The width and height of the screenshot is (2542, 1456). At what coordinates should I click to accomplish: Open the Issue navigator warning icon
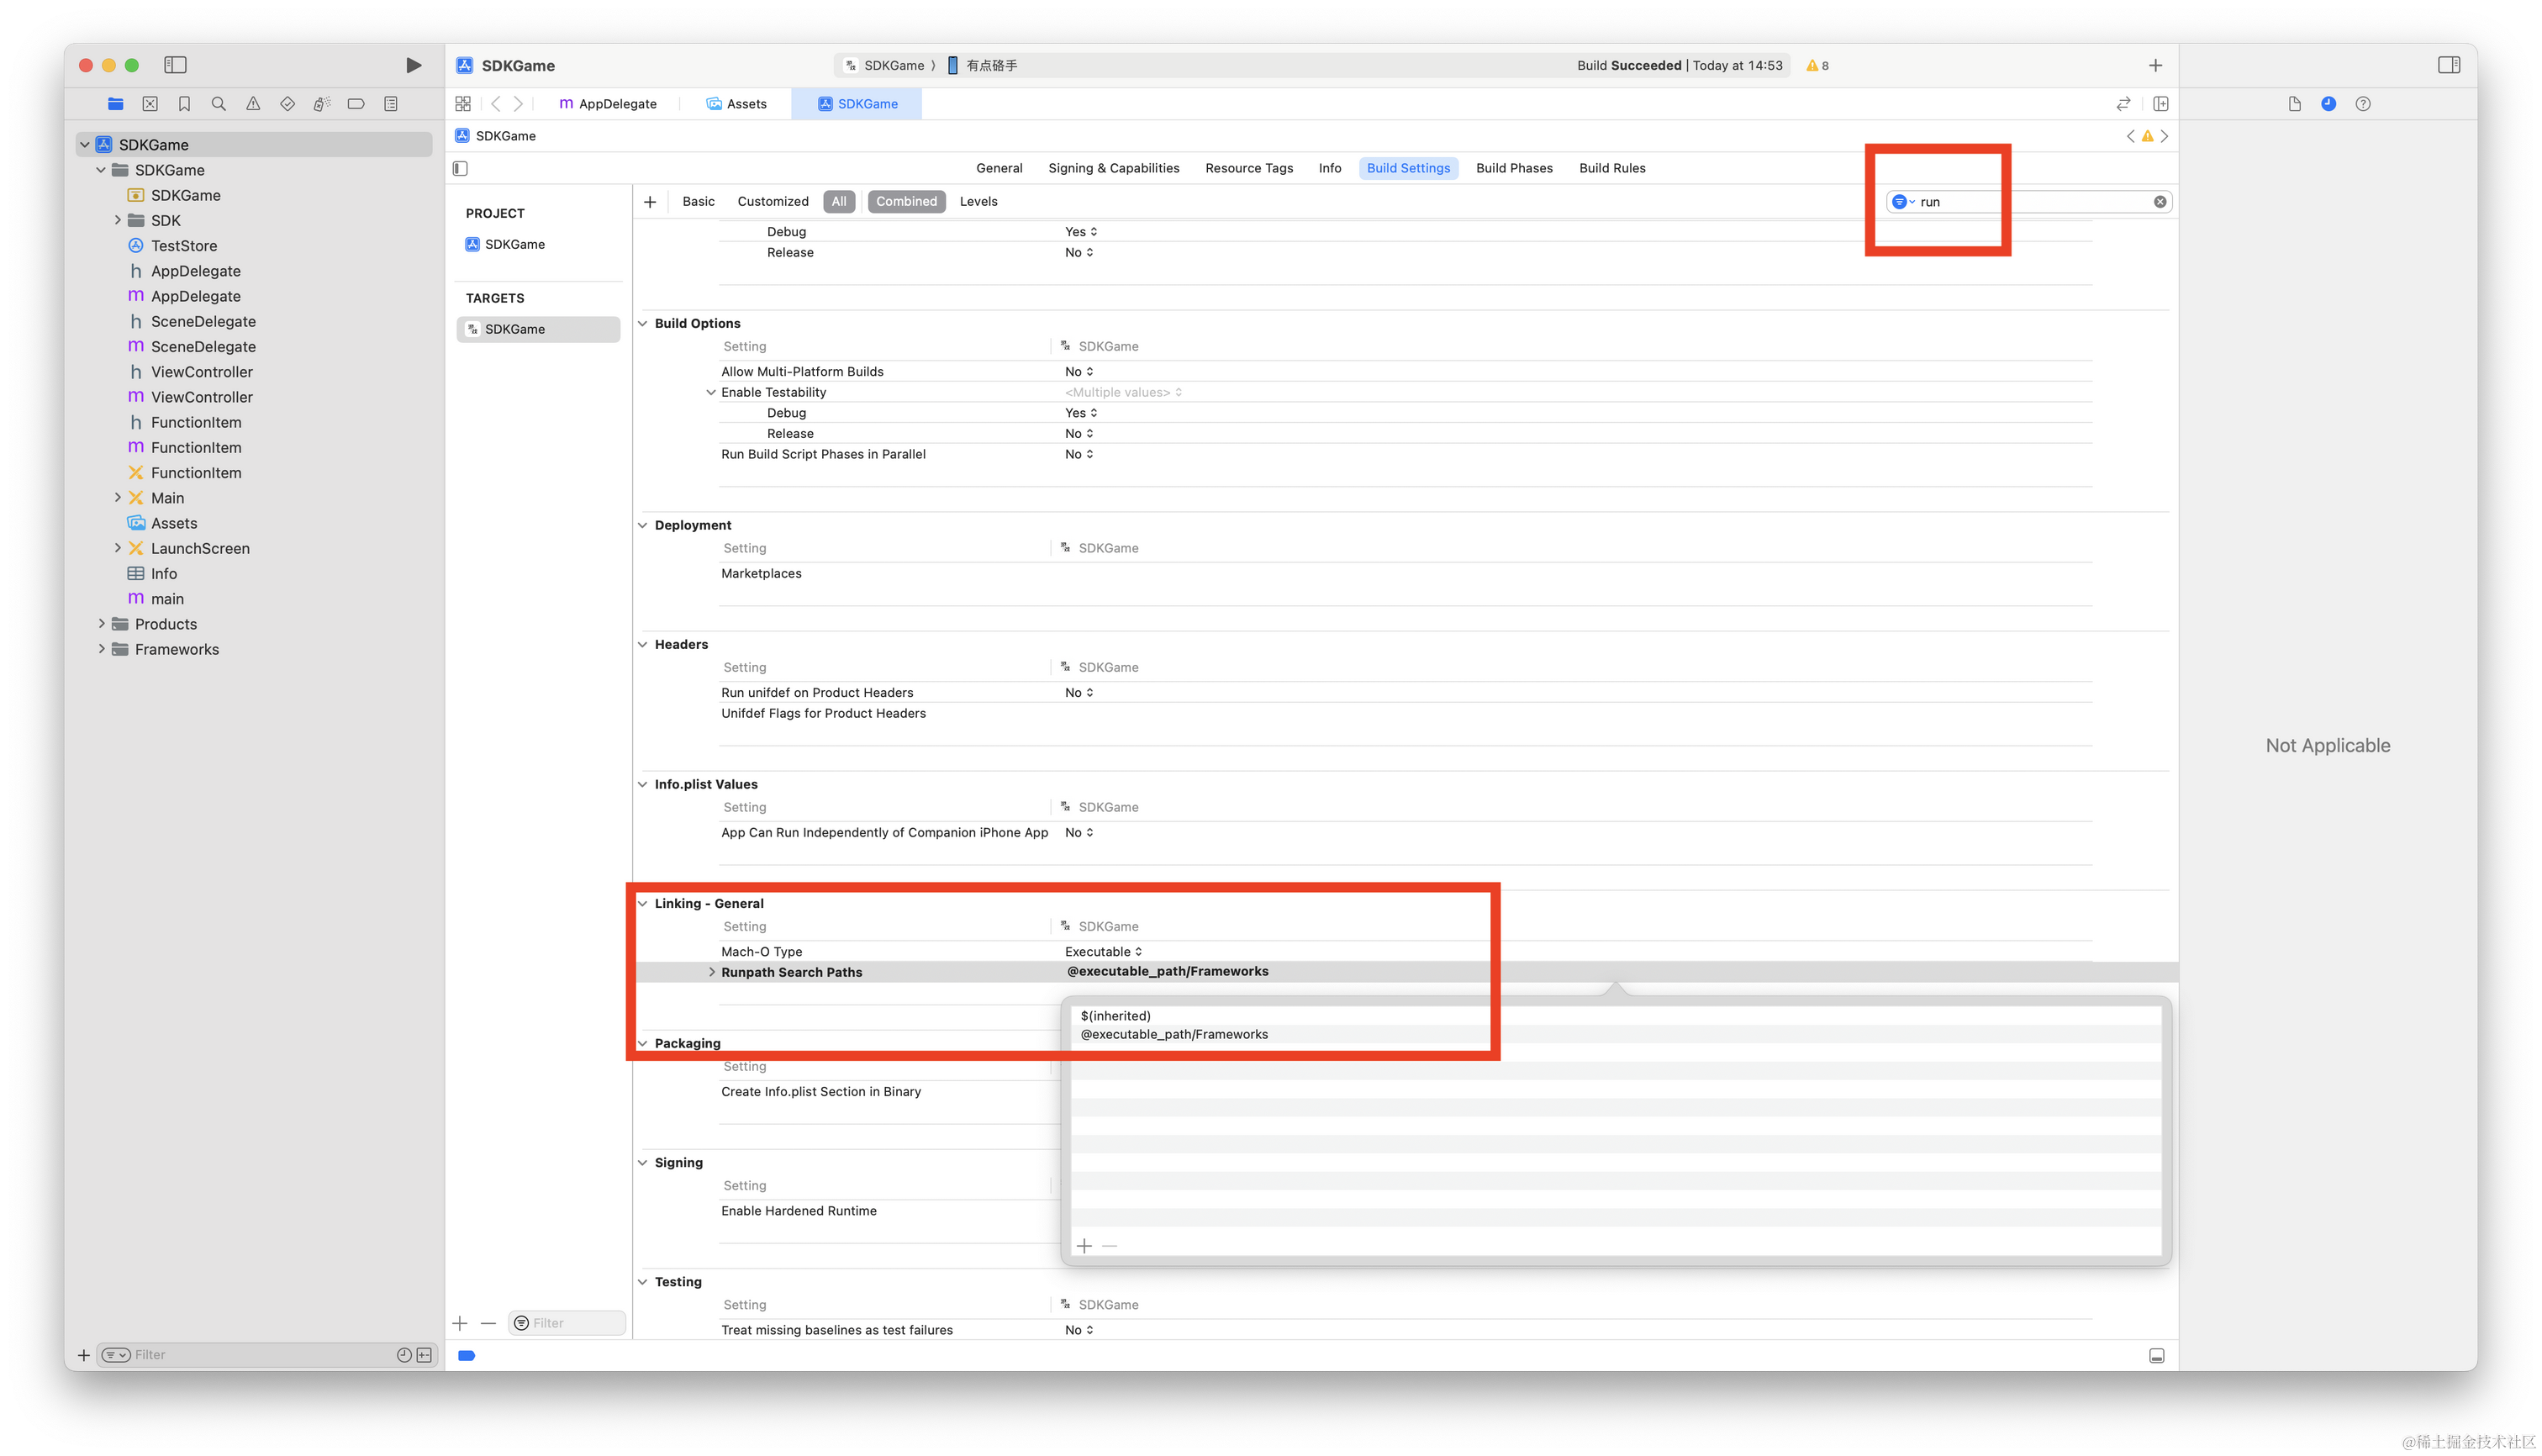tap(253, 104)
